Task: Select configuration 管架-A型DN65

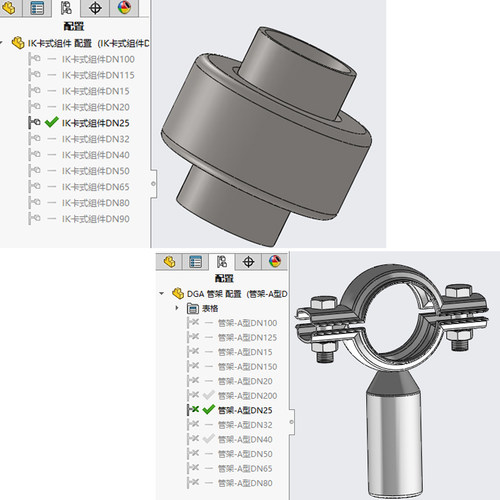Action: [x=245, y=469]
